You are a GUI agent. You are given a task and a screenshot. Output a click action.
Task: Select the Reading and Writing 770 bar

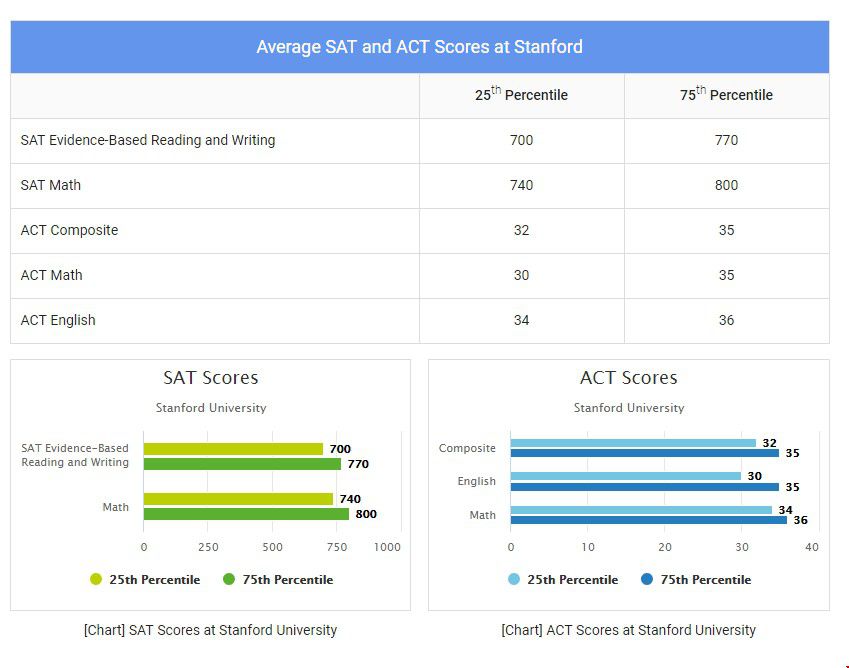pyautogui.click(x=243, y=464)
